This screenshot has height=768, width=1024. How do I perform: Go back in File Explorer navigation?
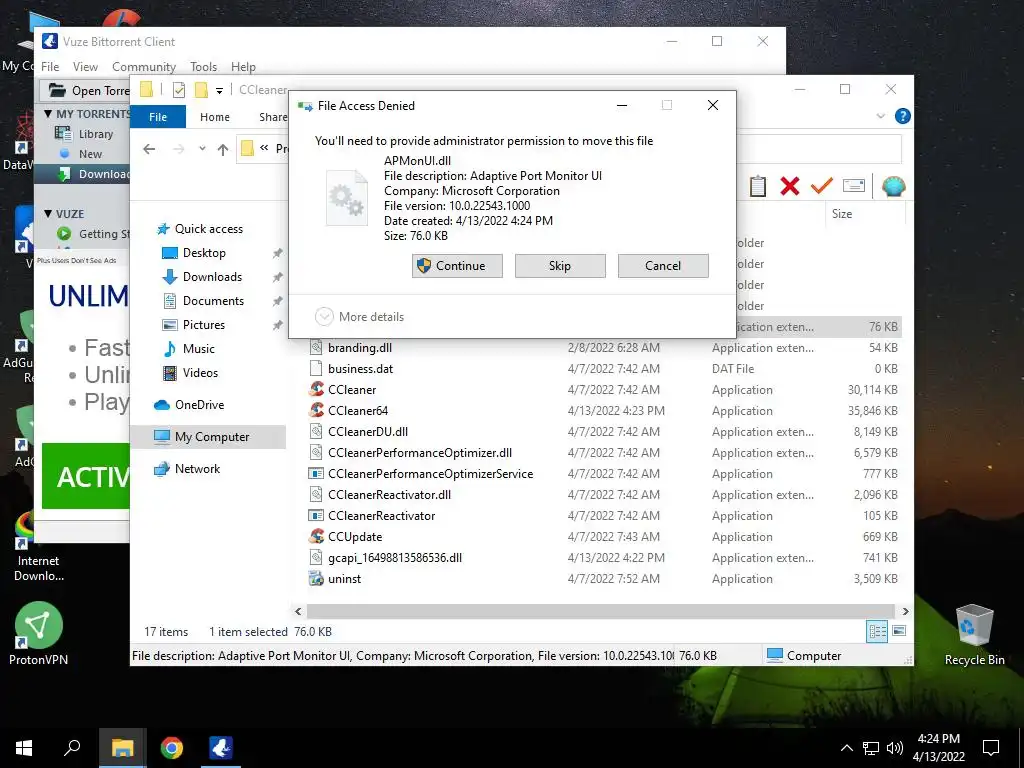click(149, 150)
